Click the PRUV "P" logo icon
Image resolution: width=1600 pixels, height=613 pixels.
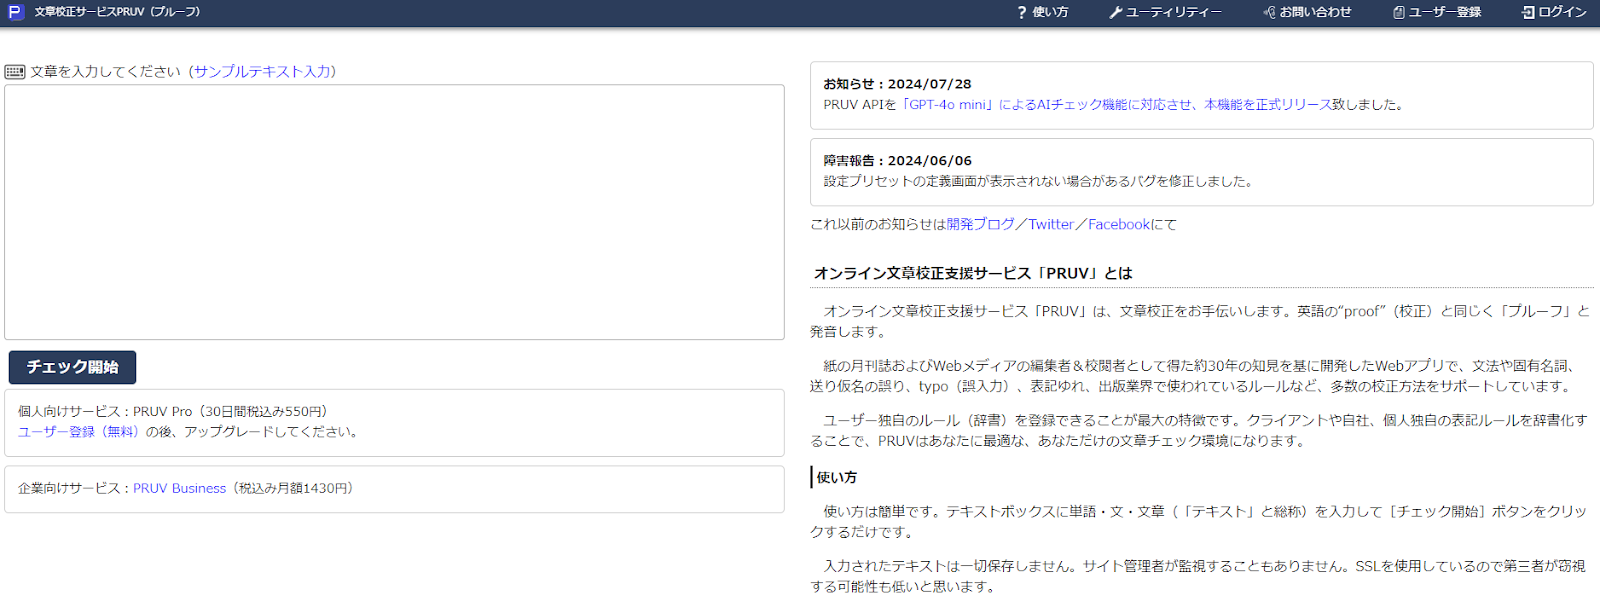point(15,12)
